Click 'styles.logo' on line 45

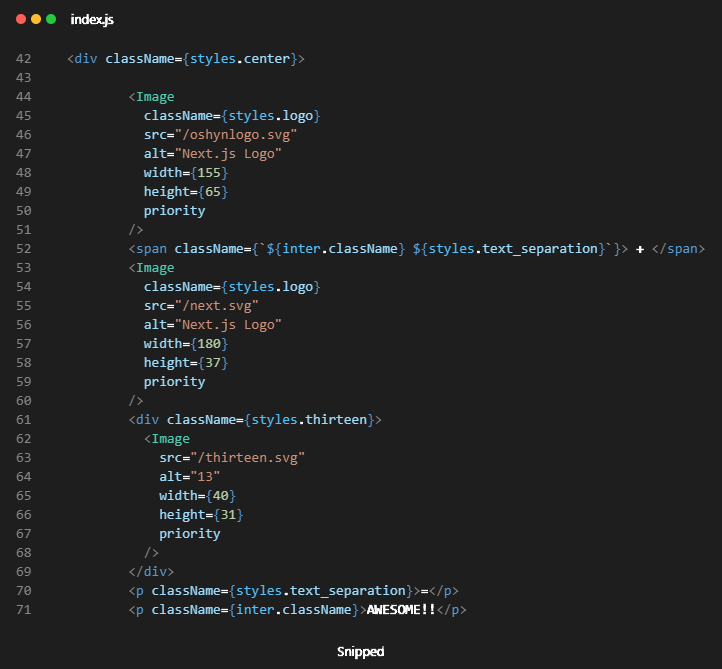pos(271,116)
